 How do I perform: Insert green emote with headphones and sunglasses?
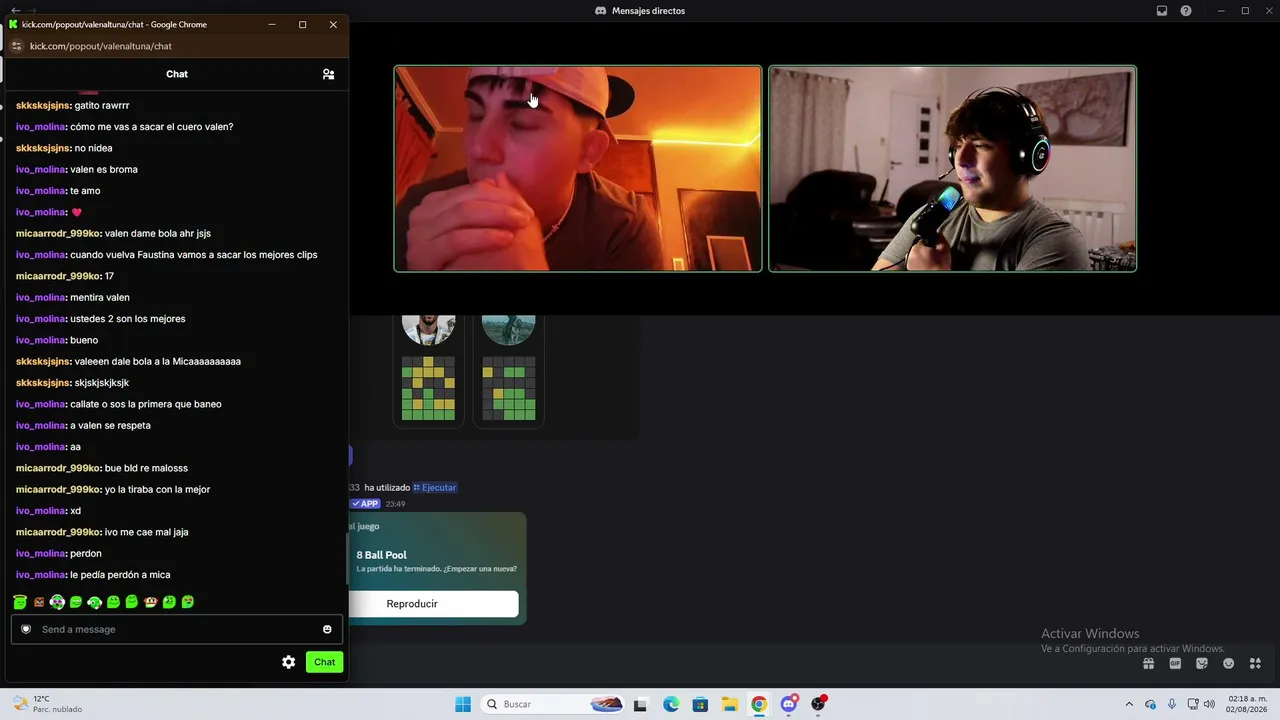pos(57,602)
